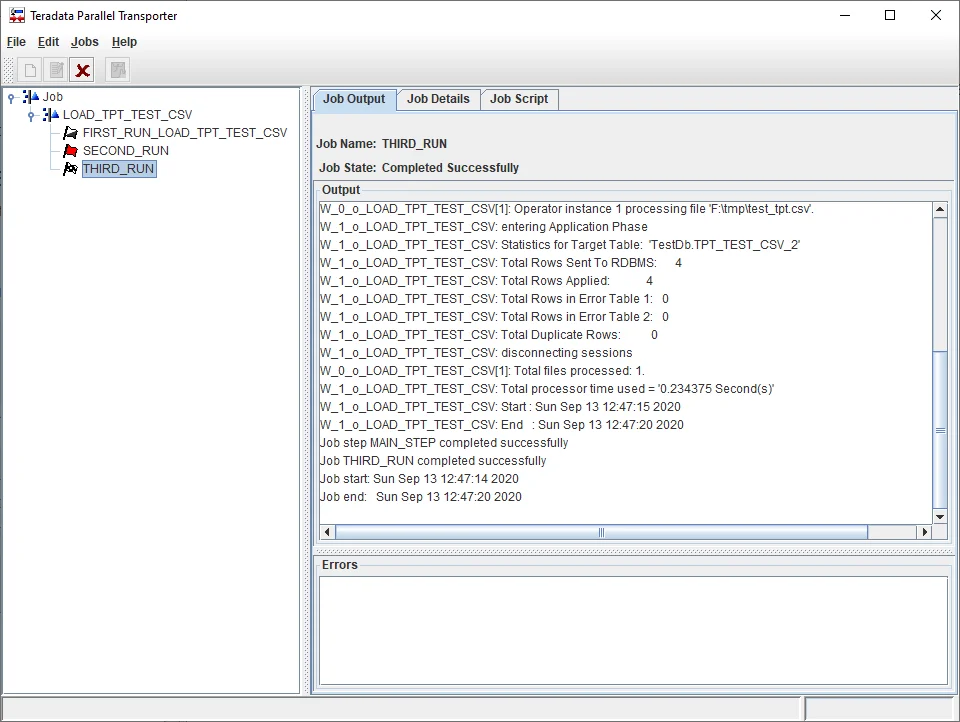960x722 pixels.
Task: Collapse the root Job tree node
Action: (x=11, y=97)
